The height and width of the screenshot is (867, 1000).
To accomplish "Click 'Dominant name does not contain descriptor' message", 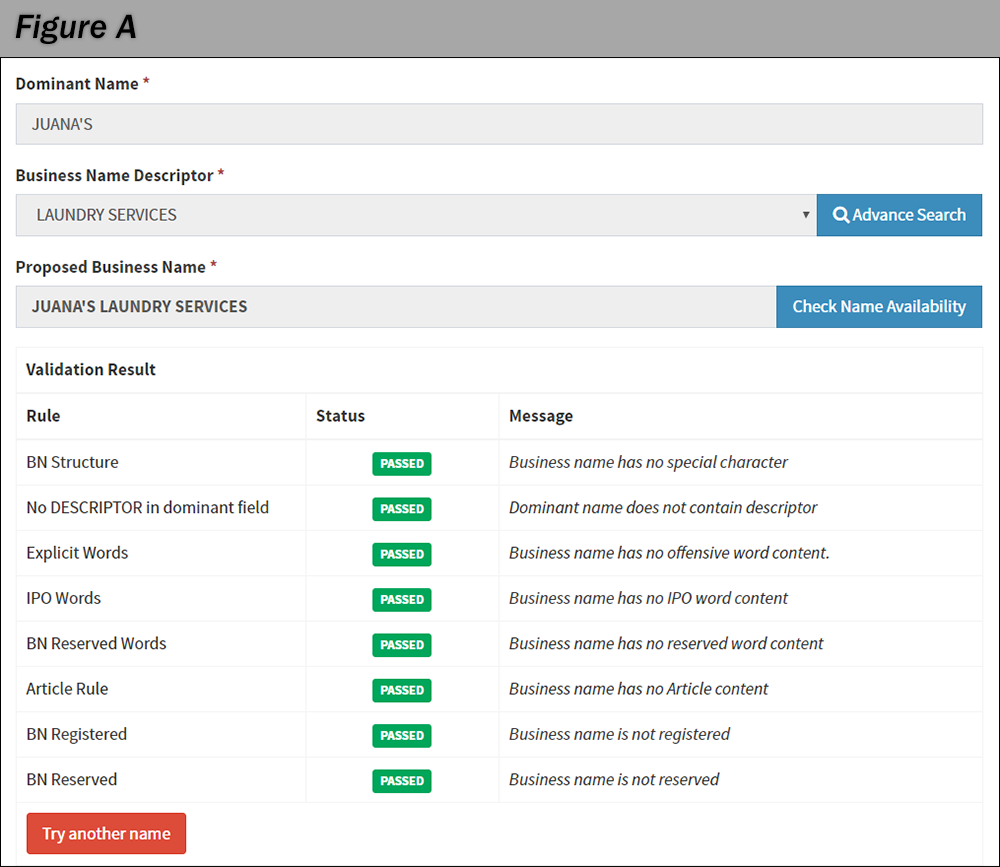I will pos(663,508).
